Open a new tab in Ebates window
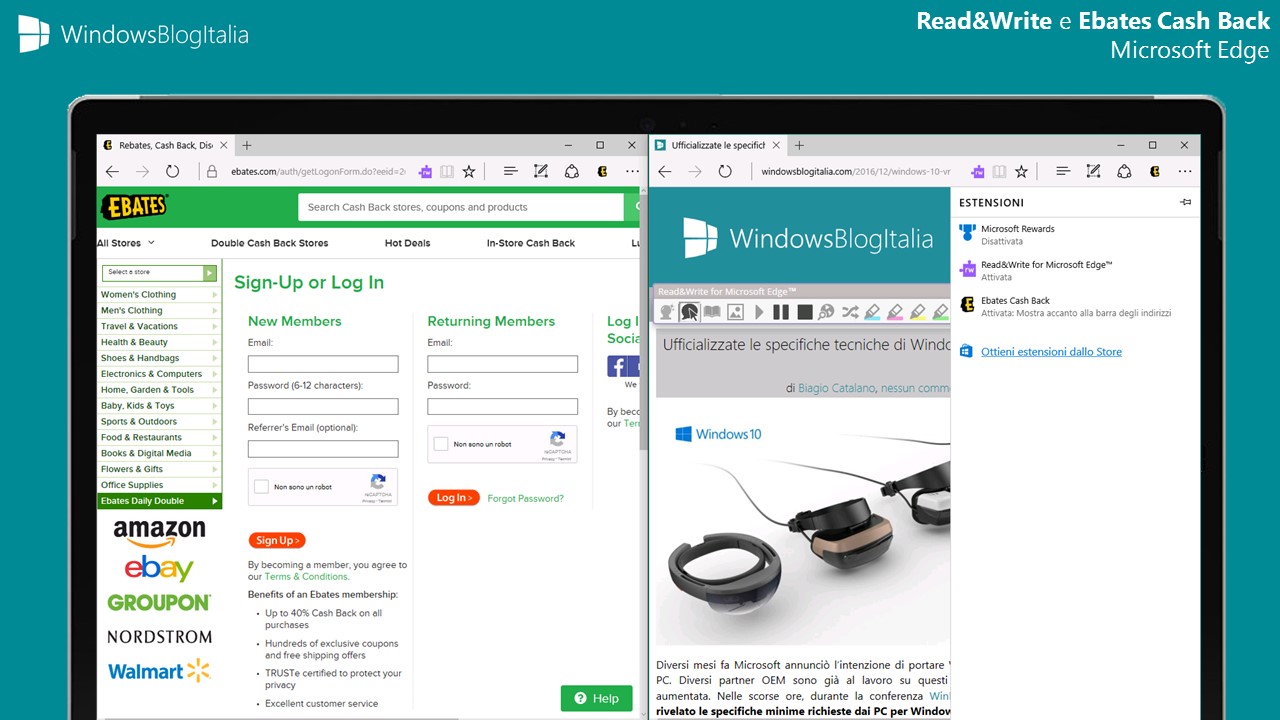This screenshot has width=1280, height=720. pyautogui.click(x=247, y=145)
